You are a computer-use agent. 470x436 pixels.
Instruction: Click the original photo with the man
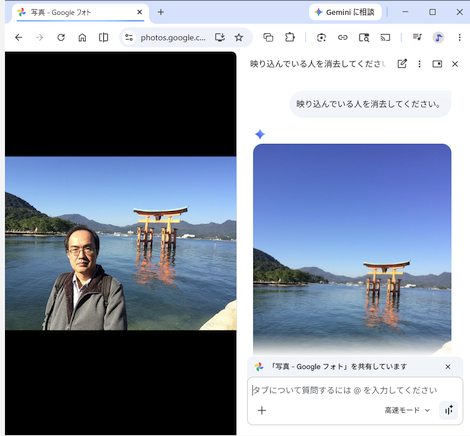coord(121,243)
